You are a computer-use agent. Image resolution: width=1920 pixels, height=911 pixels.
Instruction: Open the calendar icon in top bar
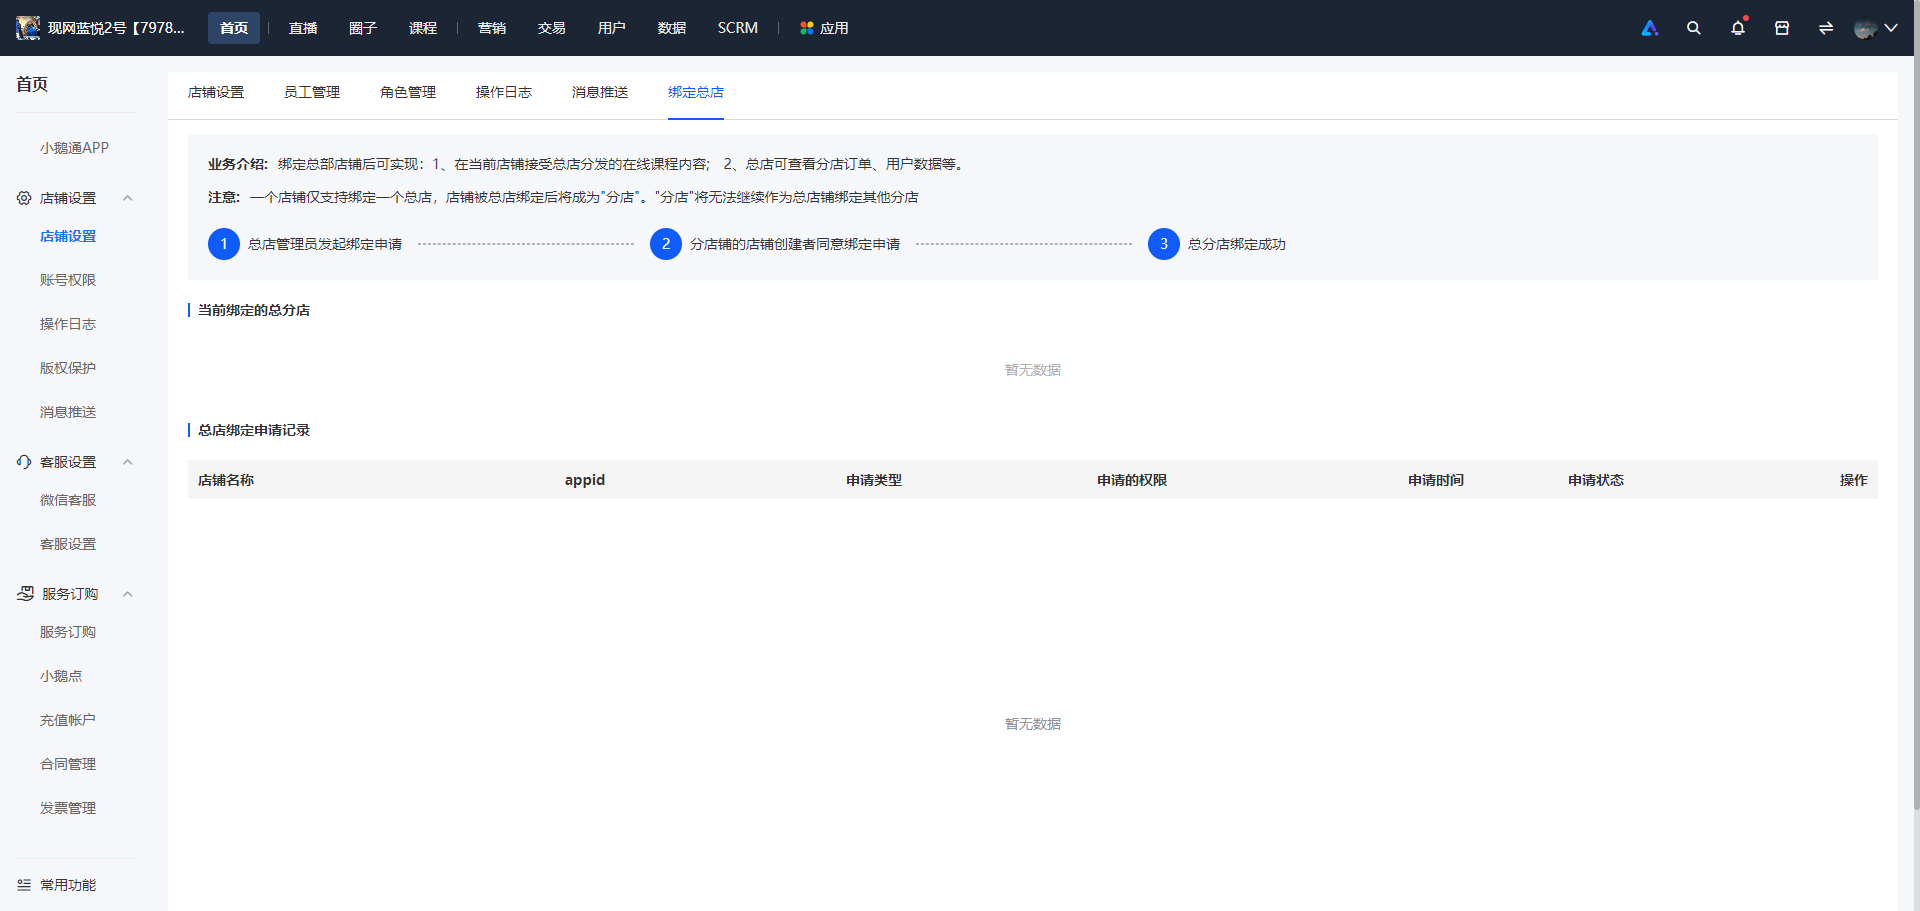1782,28
